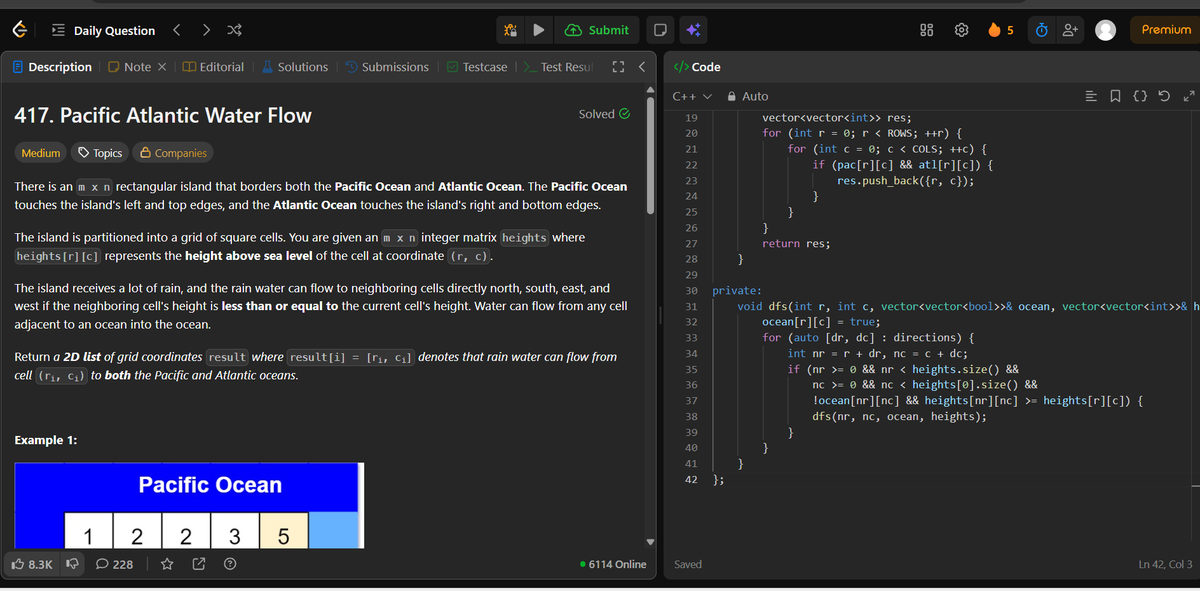The width and height of the screenshot is (1200, 591).
Task: Click line number 30 in the gutter
Action: click(691, 290)
